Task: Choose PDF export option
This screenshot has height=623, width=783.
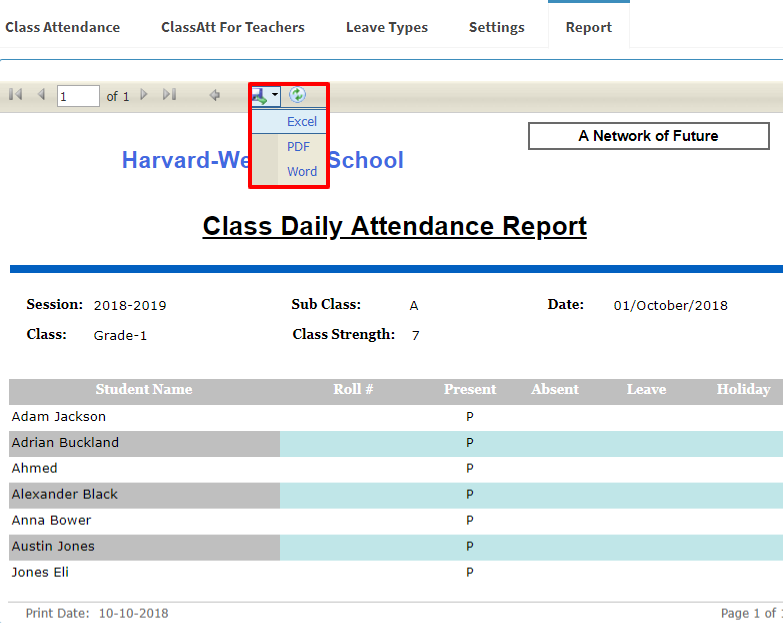Action: point(298,147)
